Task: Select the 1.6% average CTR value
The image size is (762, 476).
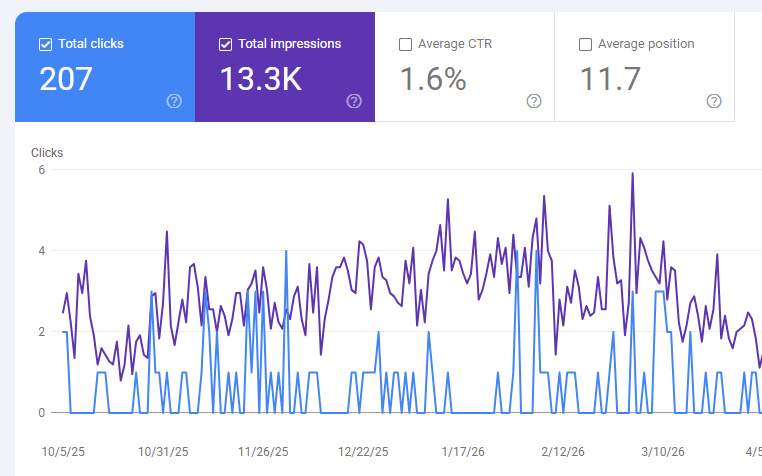Action: (x=433, y=79)
